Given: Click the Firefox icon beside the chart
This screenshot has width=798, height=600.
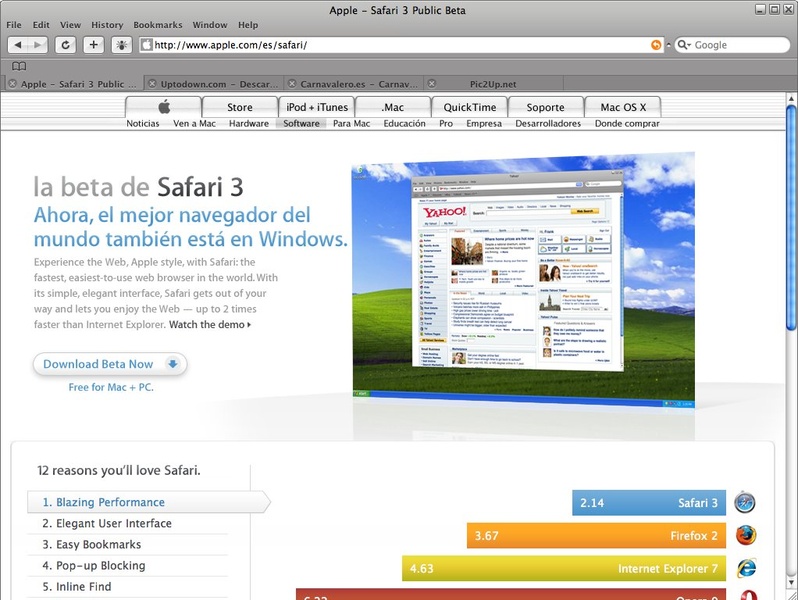Looking at the screenshot, I should click(x=744, y=535).
